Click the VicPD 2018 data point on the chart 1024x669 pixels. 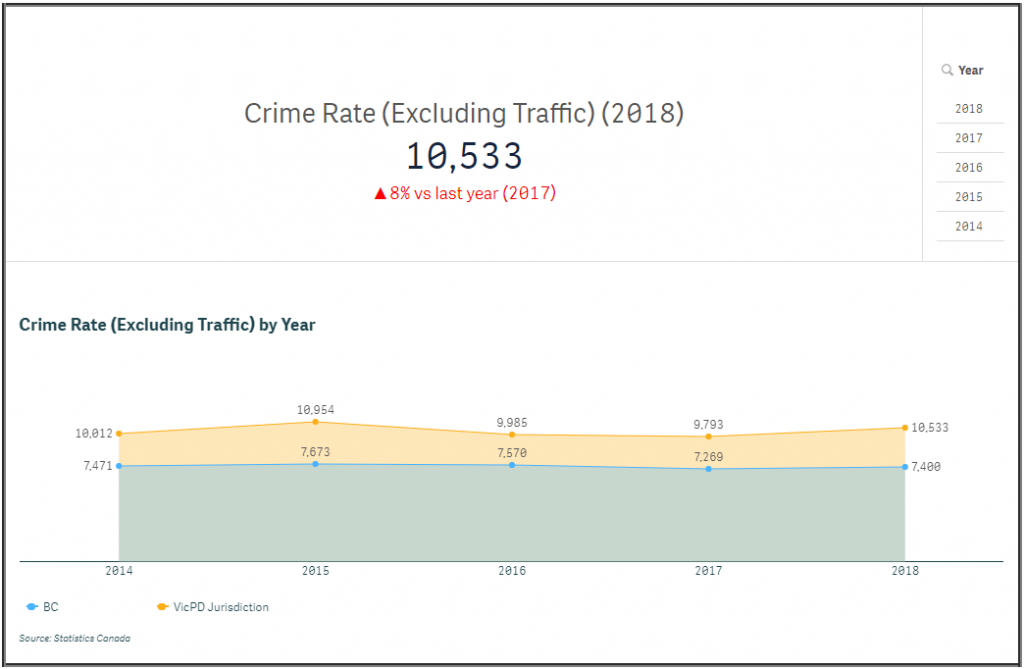(905, 428)
